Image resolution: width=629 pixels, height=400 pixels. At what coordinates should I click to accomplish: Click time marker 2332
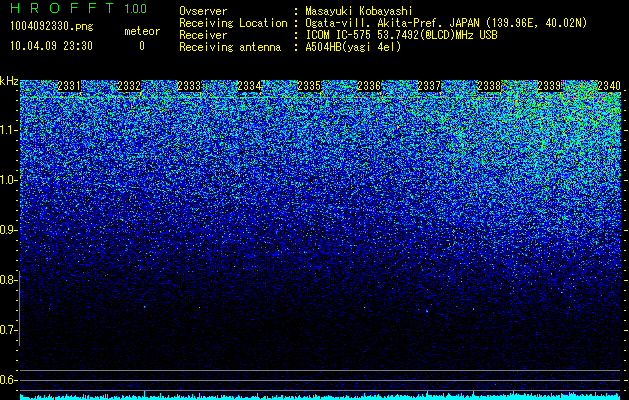tap(129, 86)
